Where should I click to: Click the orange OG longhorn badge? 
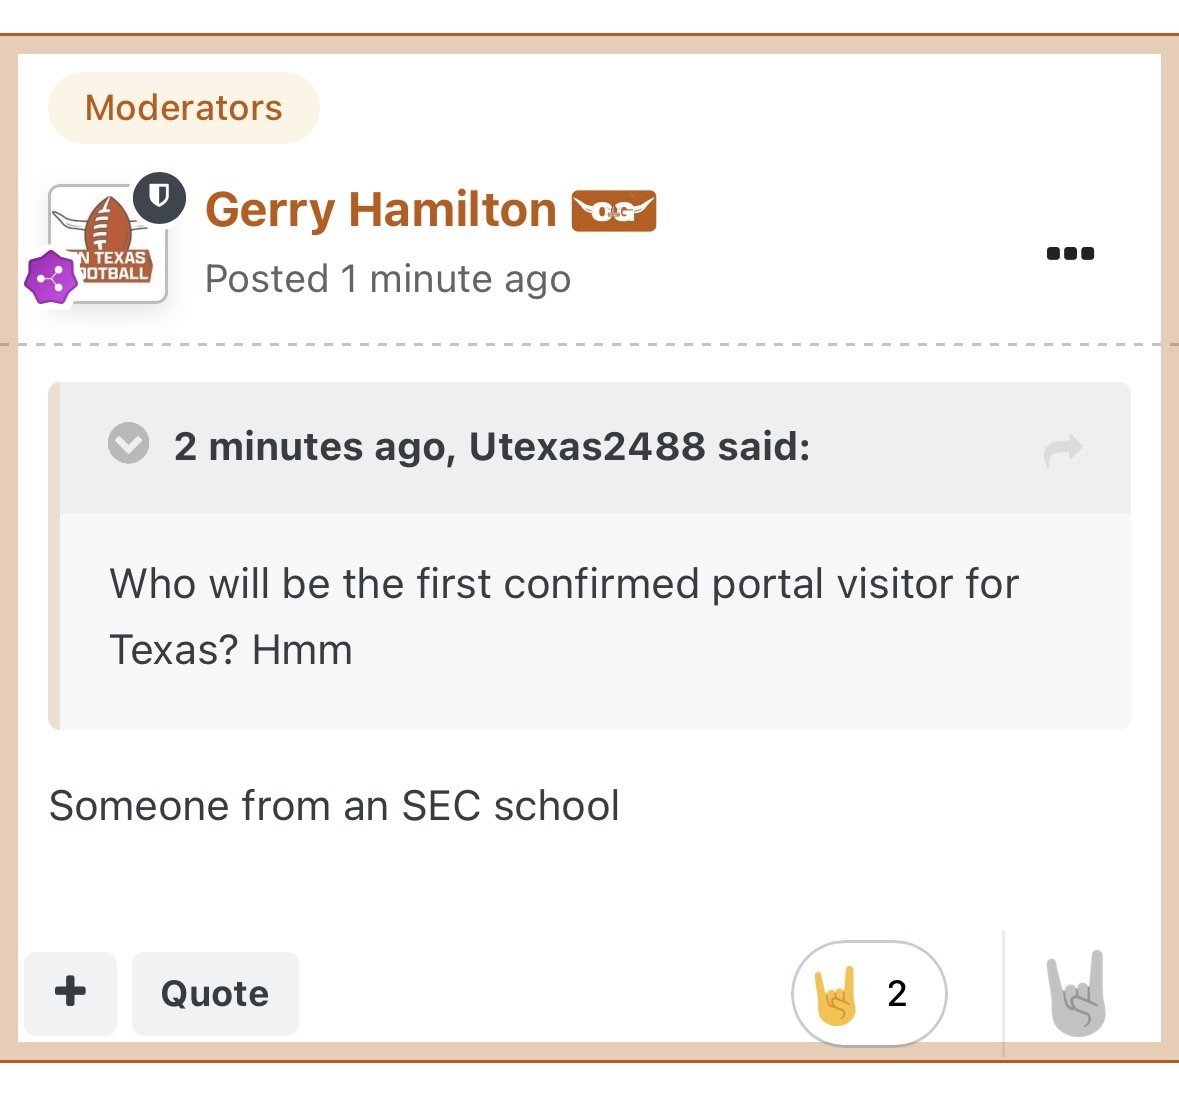click(x=613, y=211)
